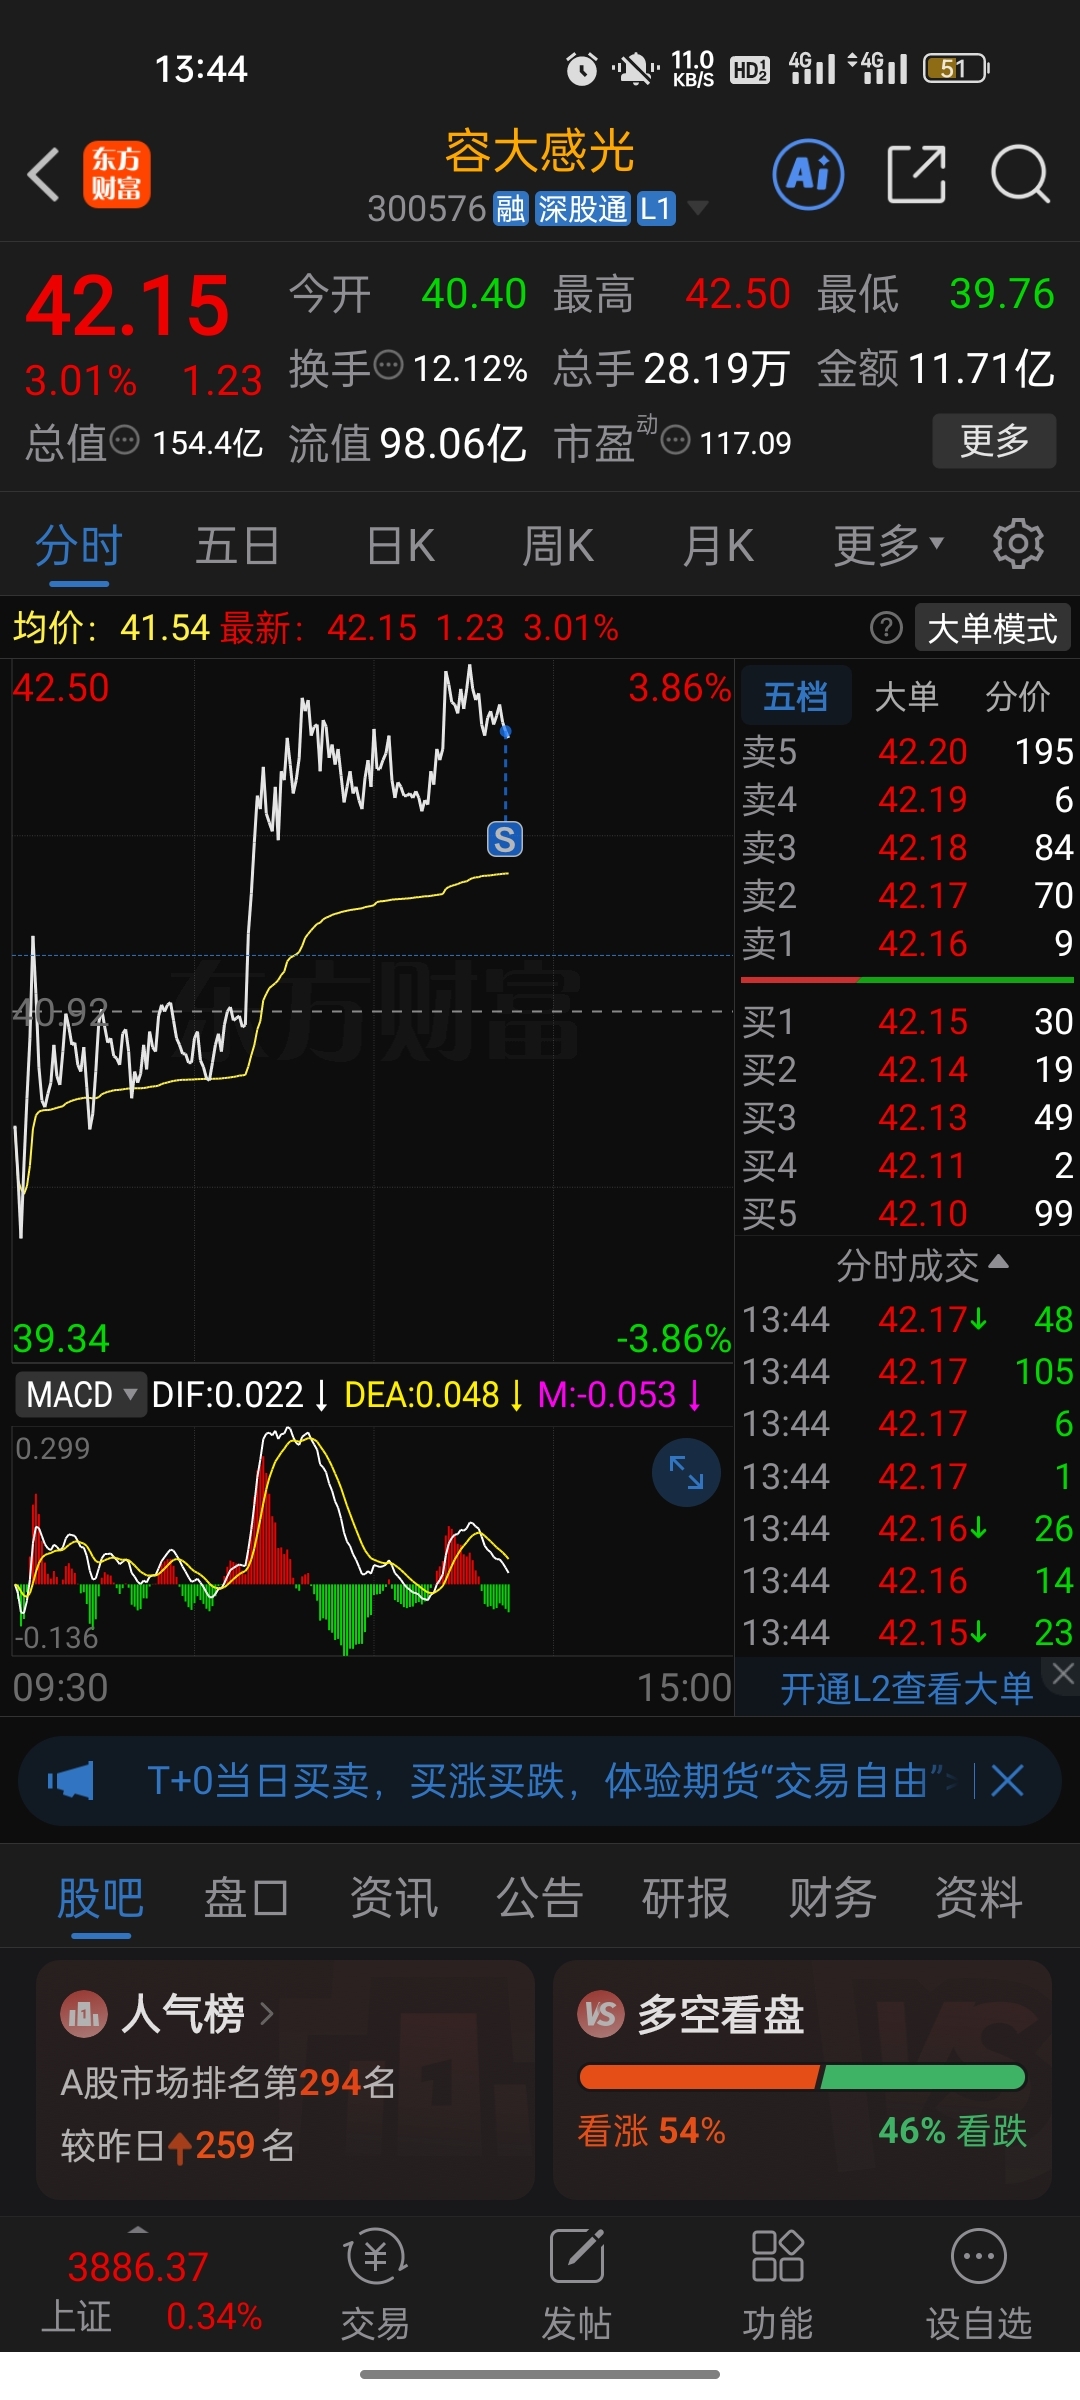The image size is (1080, 2400).
Task: Switch to 分价 panel
Action: [x=1017, y=695]
